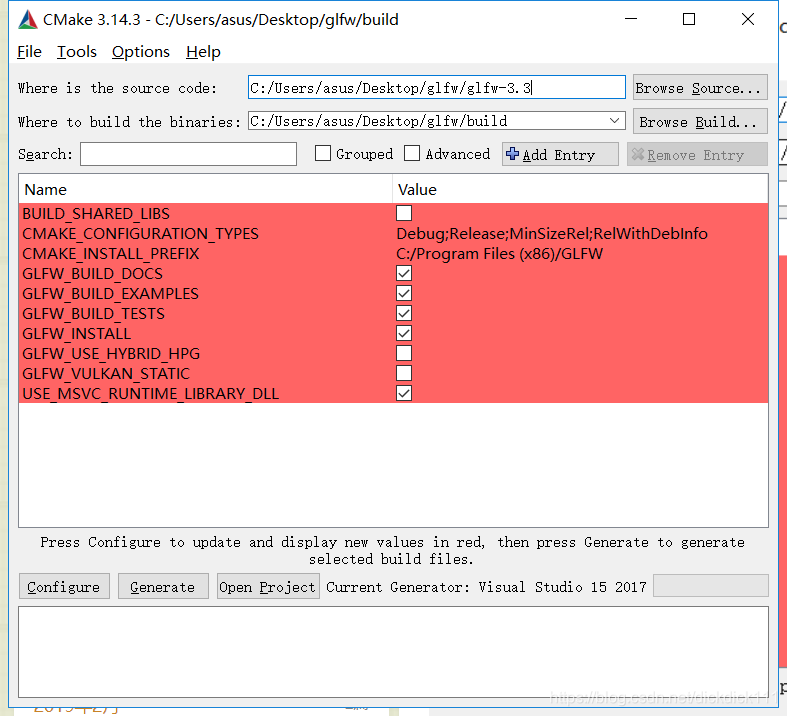Click the source code path field

pos(437,87)
